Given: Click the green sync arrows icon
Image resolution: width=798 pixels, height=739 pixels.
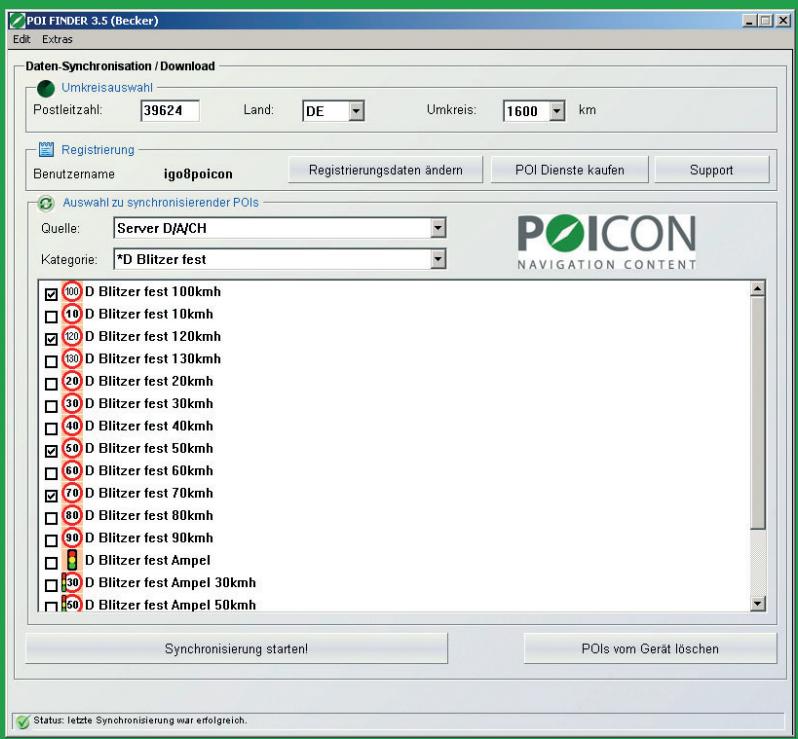Looking at the screenshot, I should pos(46,204).
